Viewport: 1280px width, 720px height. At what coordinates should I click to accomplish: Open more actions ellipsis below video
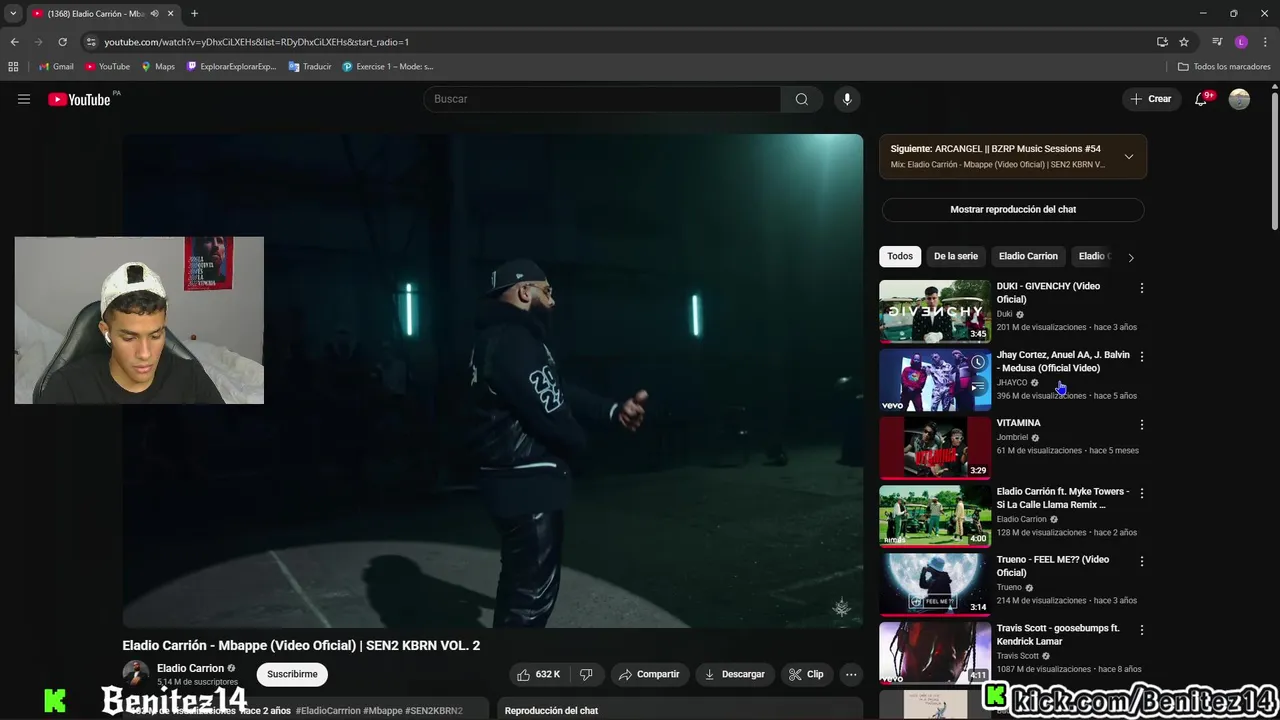point(851,674)
